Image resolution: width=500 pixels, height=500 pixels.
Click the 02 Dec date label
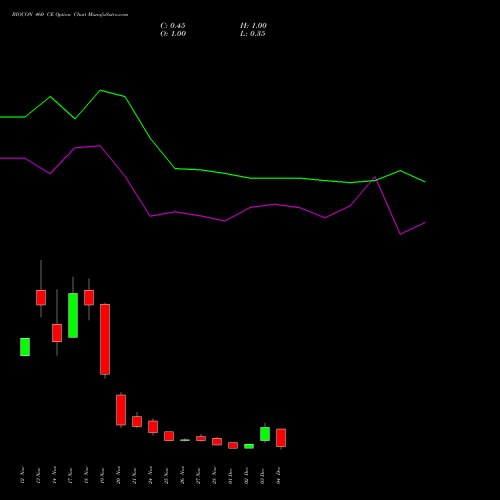pos(246,475)
